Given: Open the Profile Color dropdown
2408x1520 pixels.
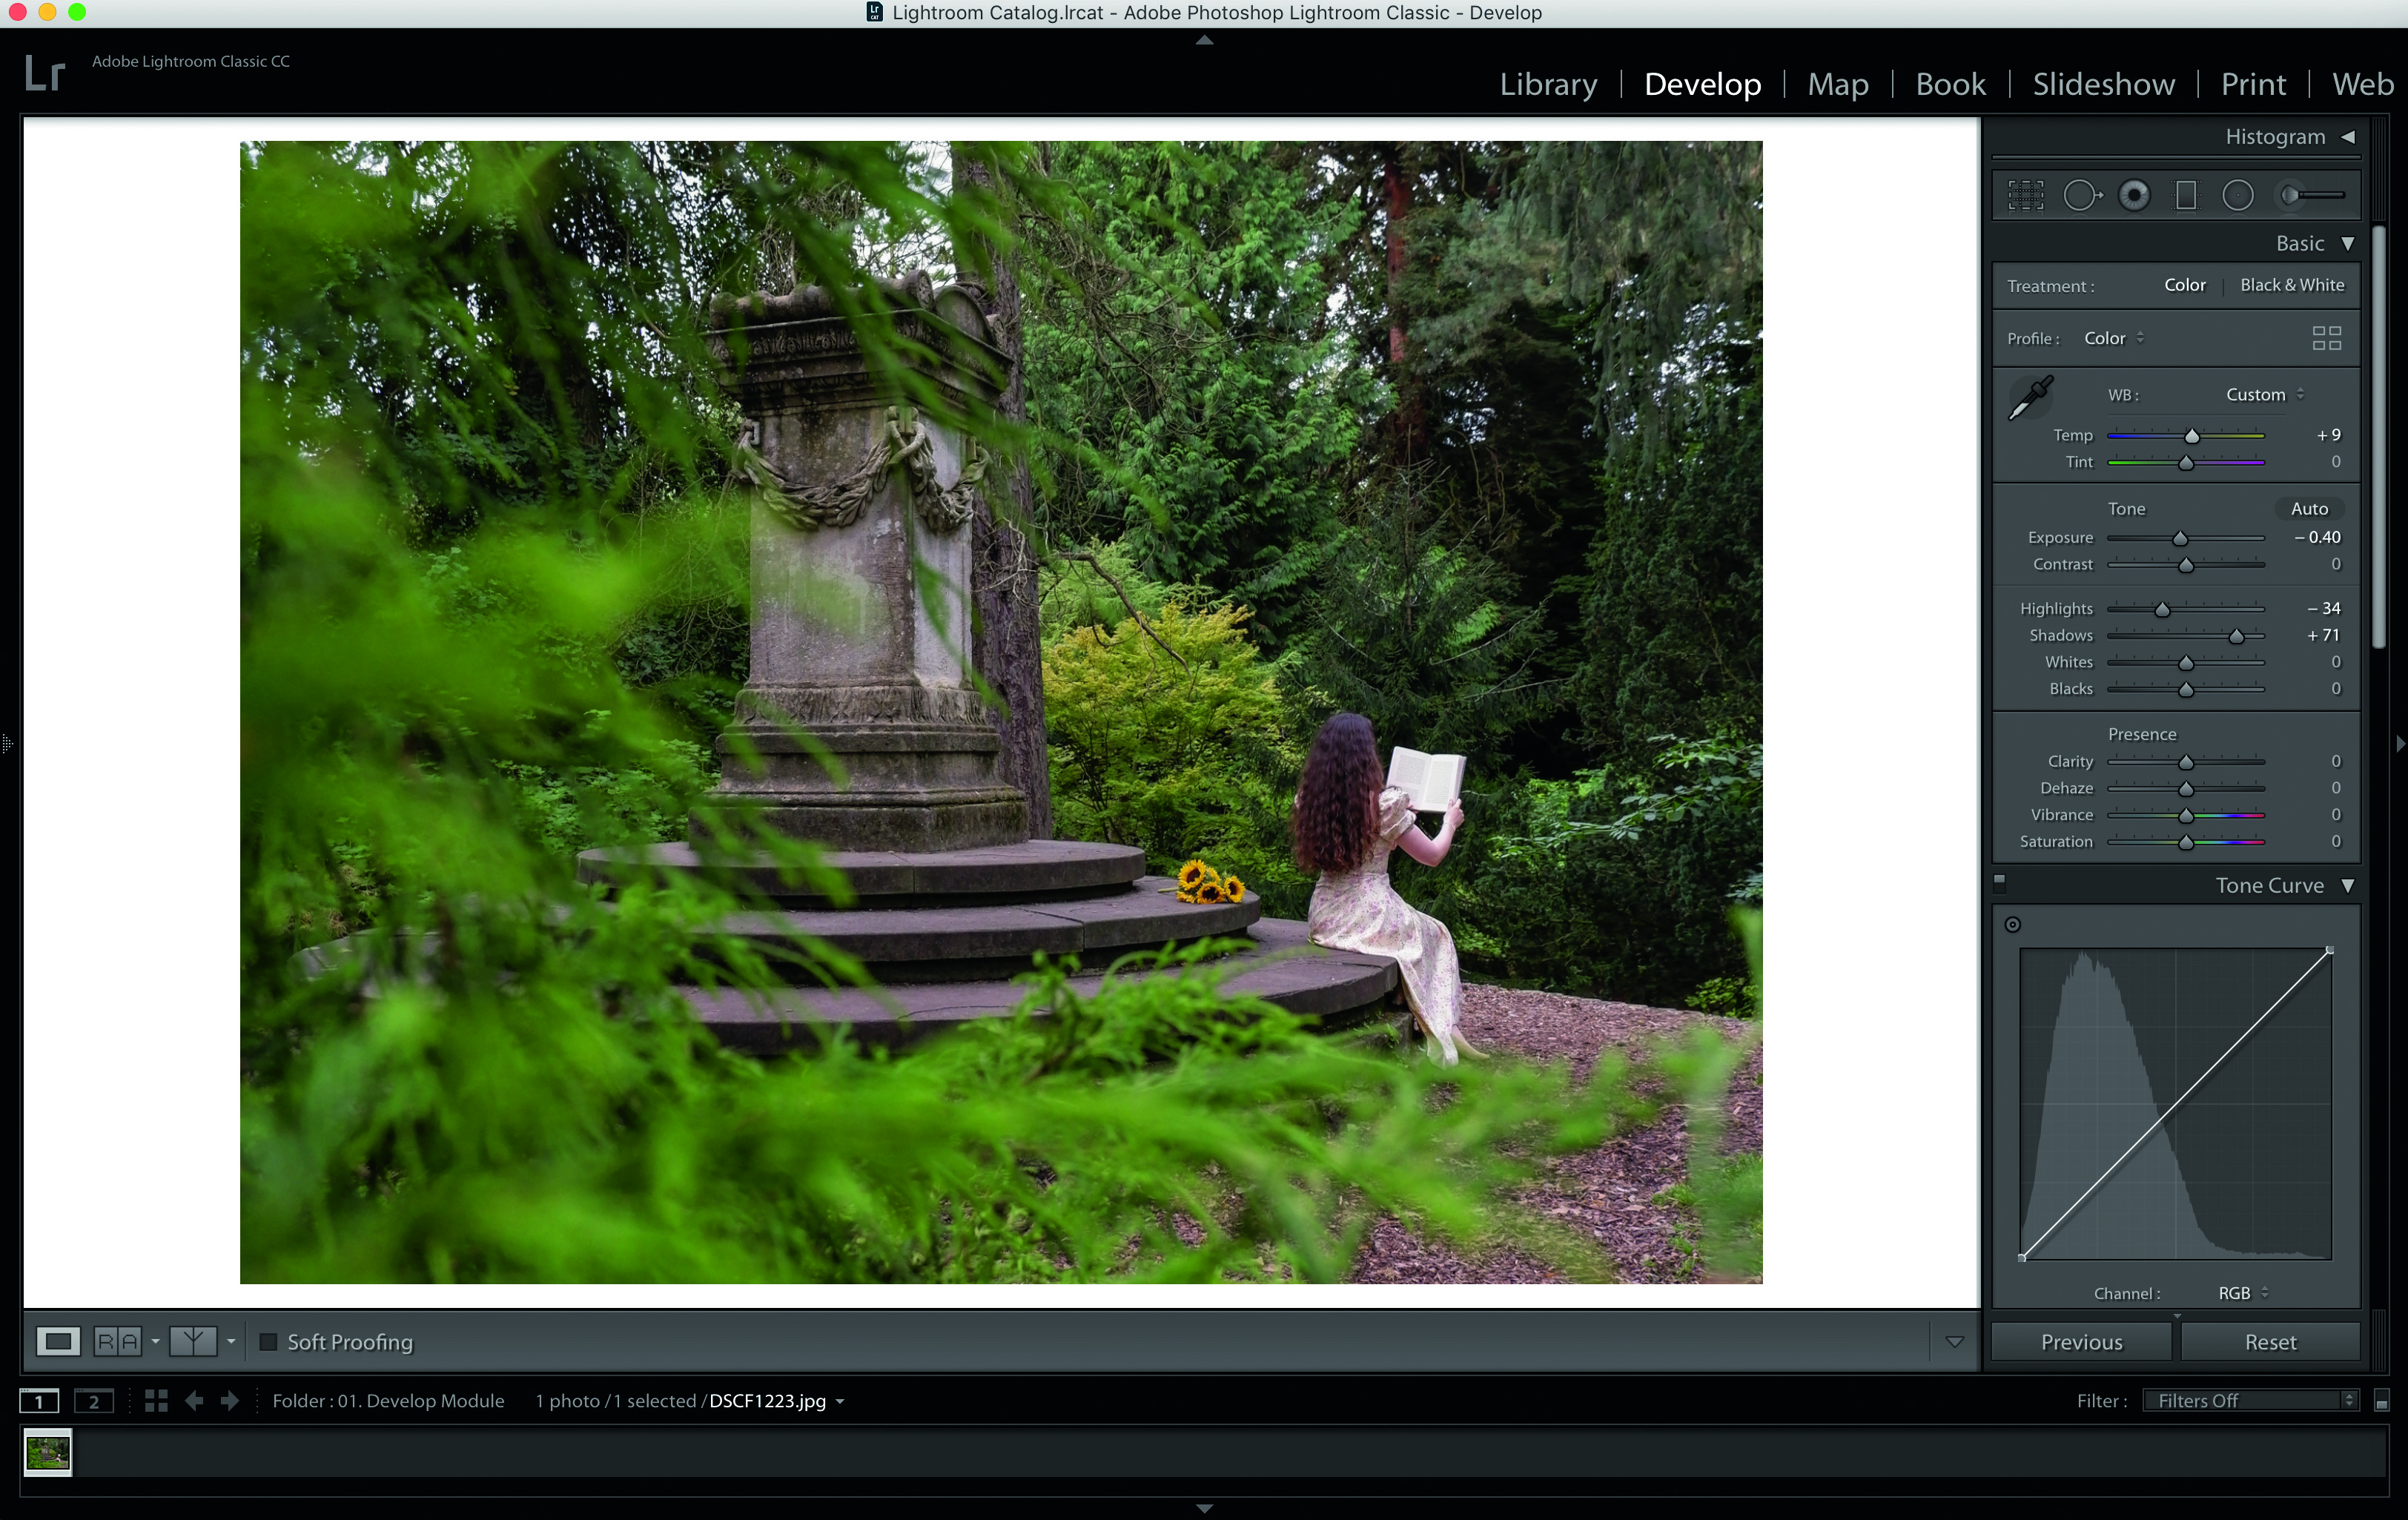Looking at the screenshot, I should tap(2114, 338).
